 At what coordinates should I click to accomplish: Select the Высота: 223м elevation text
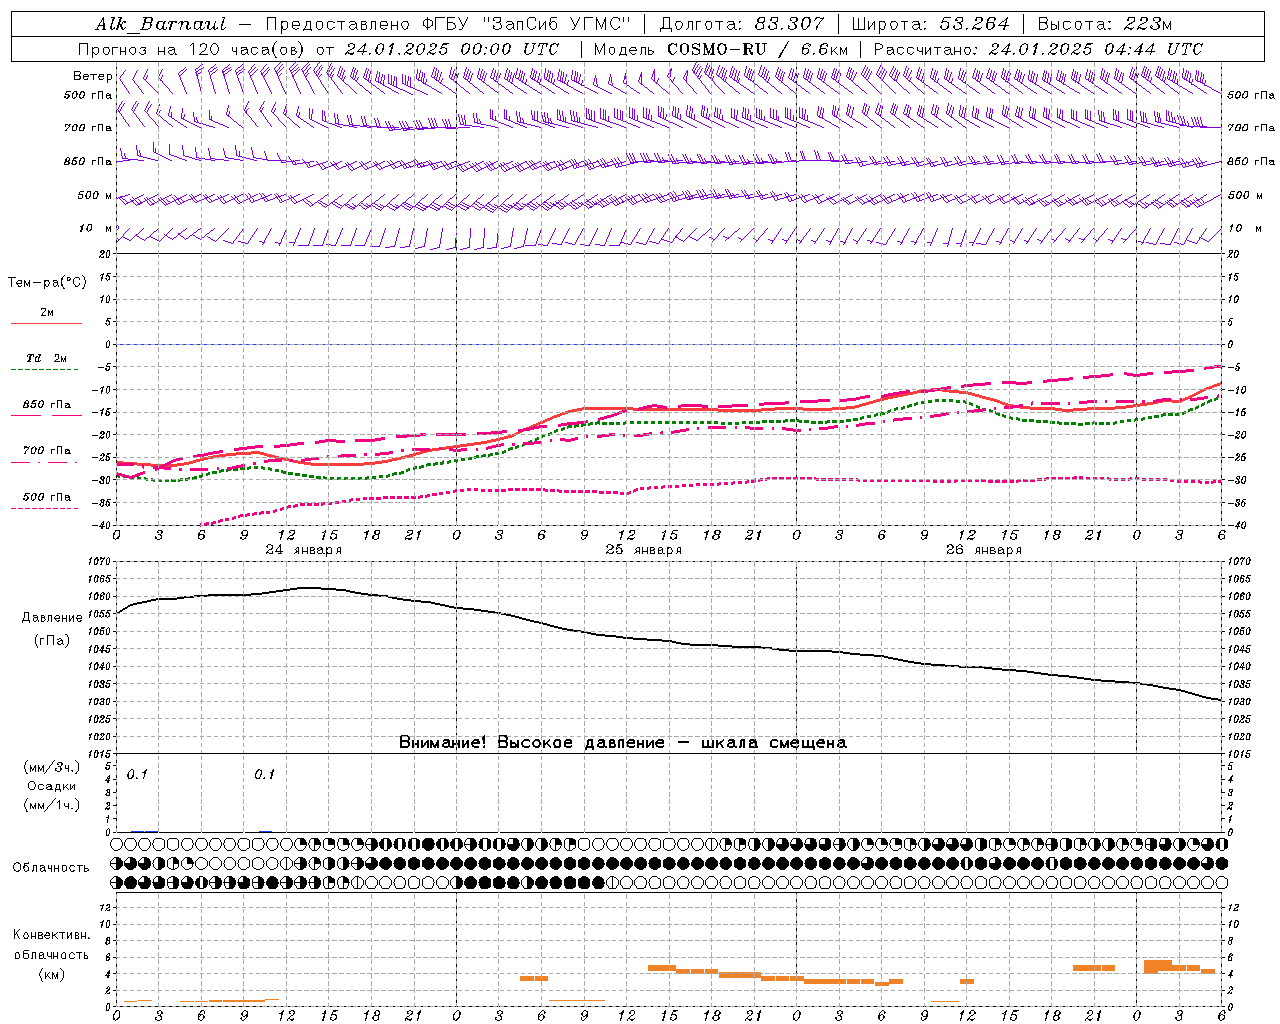click(x=1104, y=24)
